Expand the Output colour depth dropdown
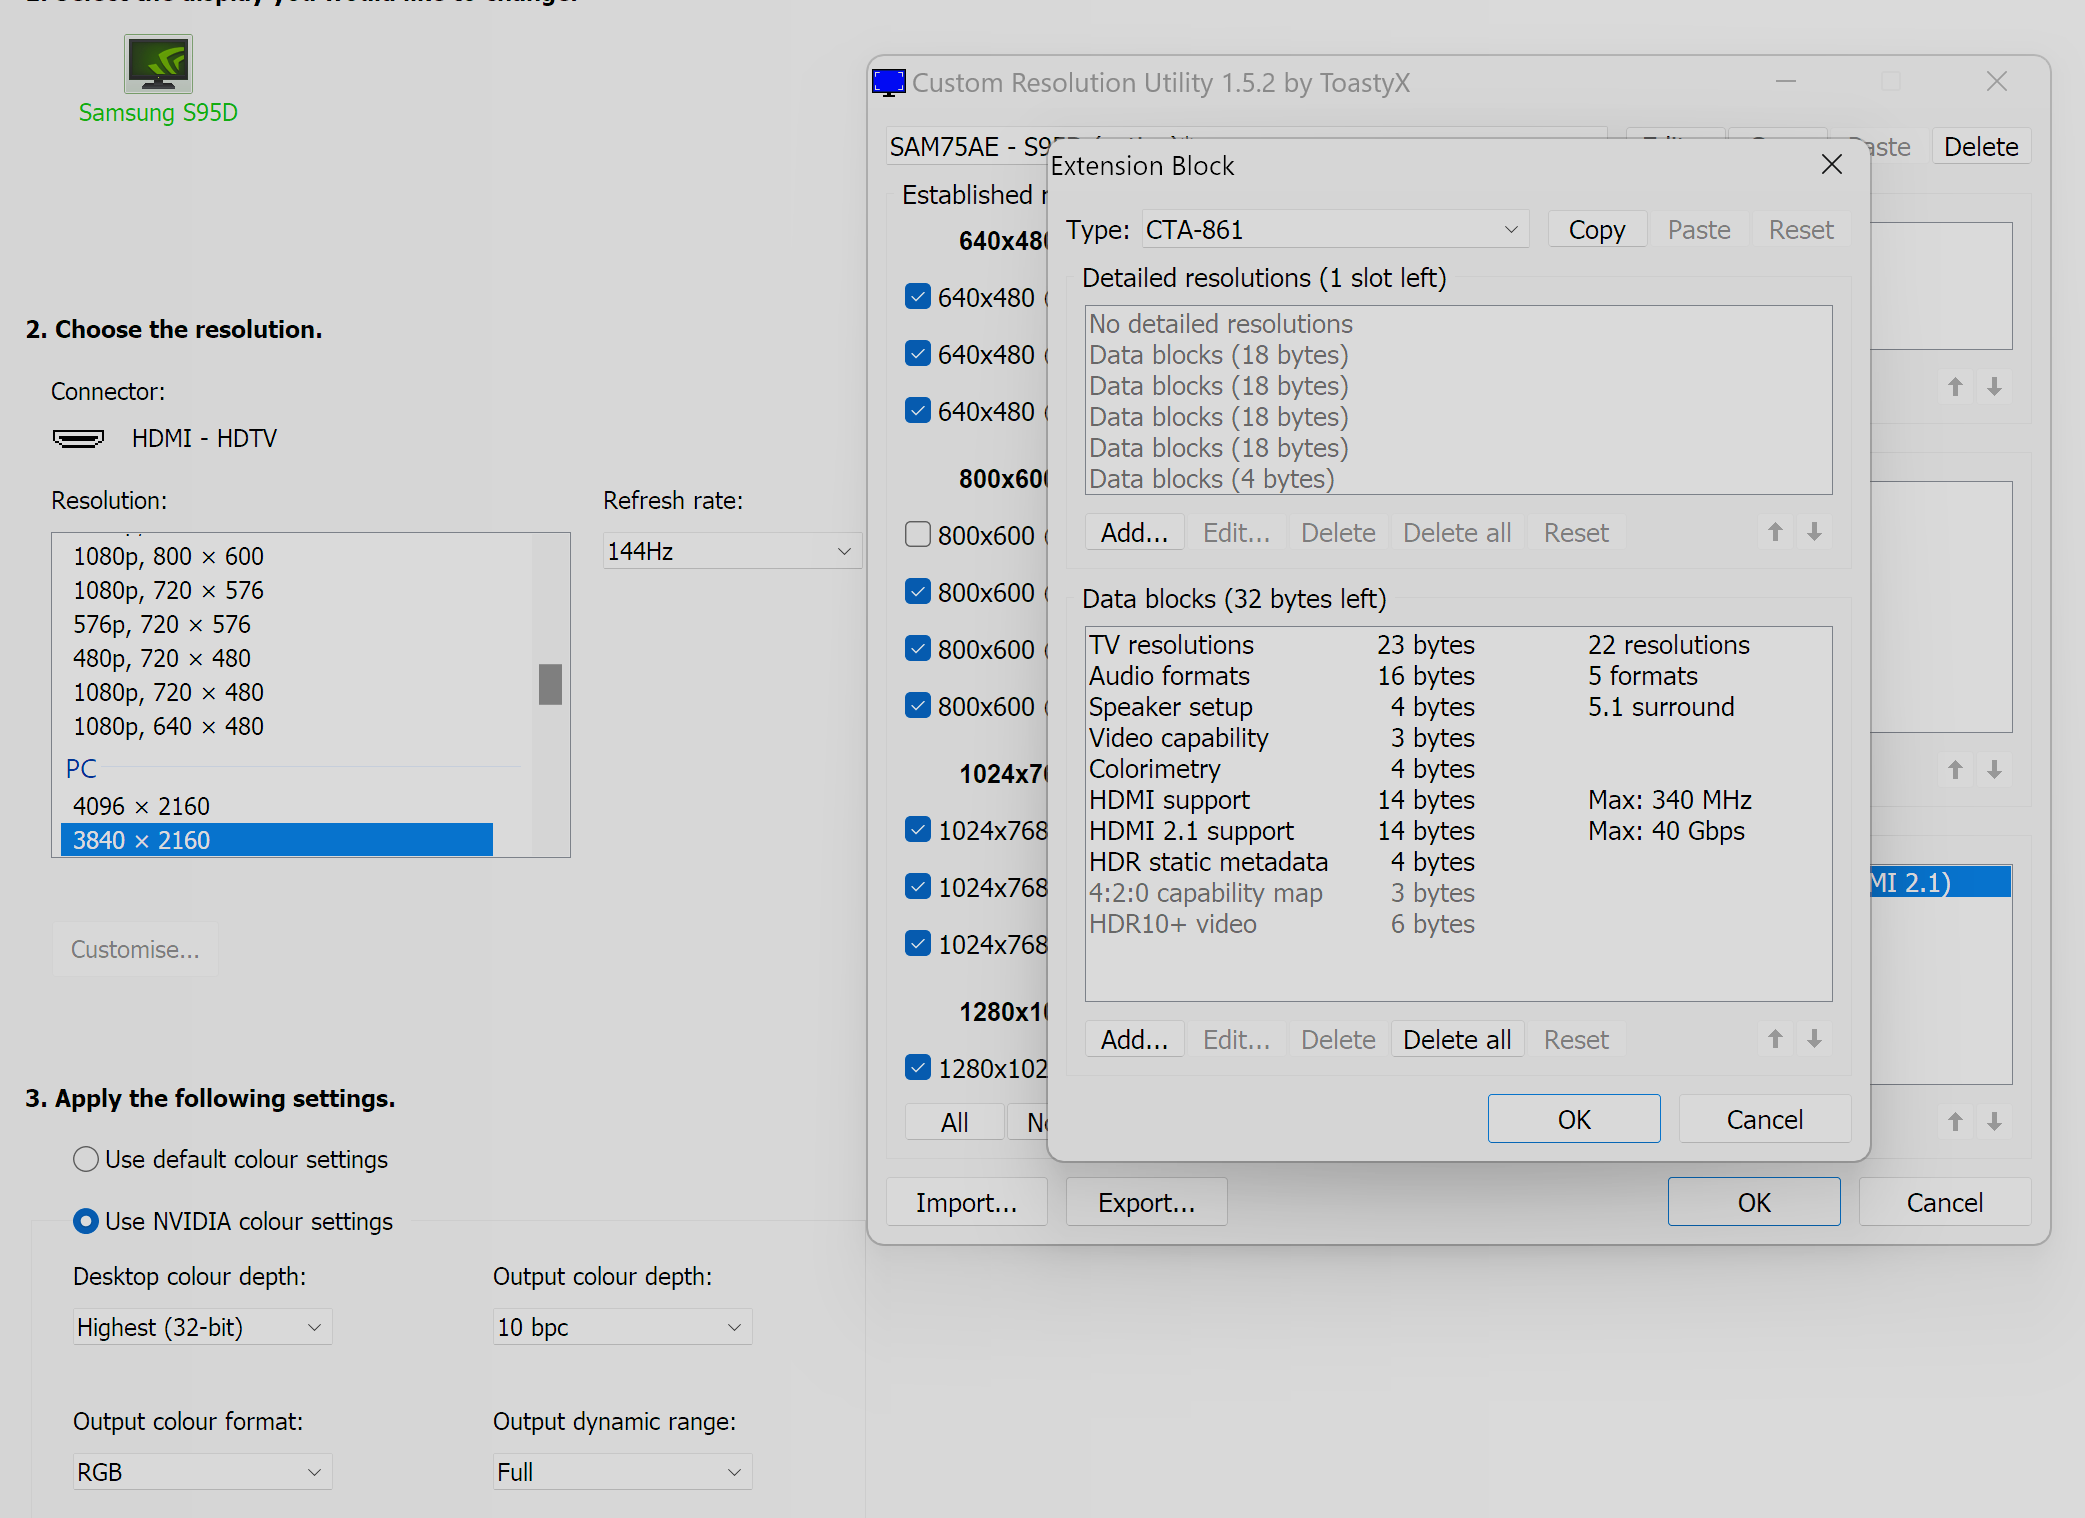The image size is (2085, 1518). click(x=621, y=1327)
